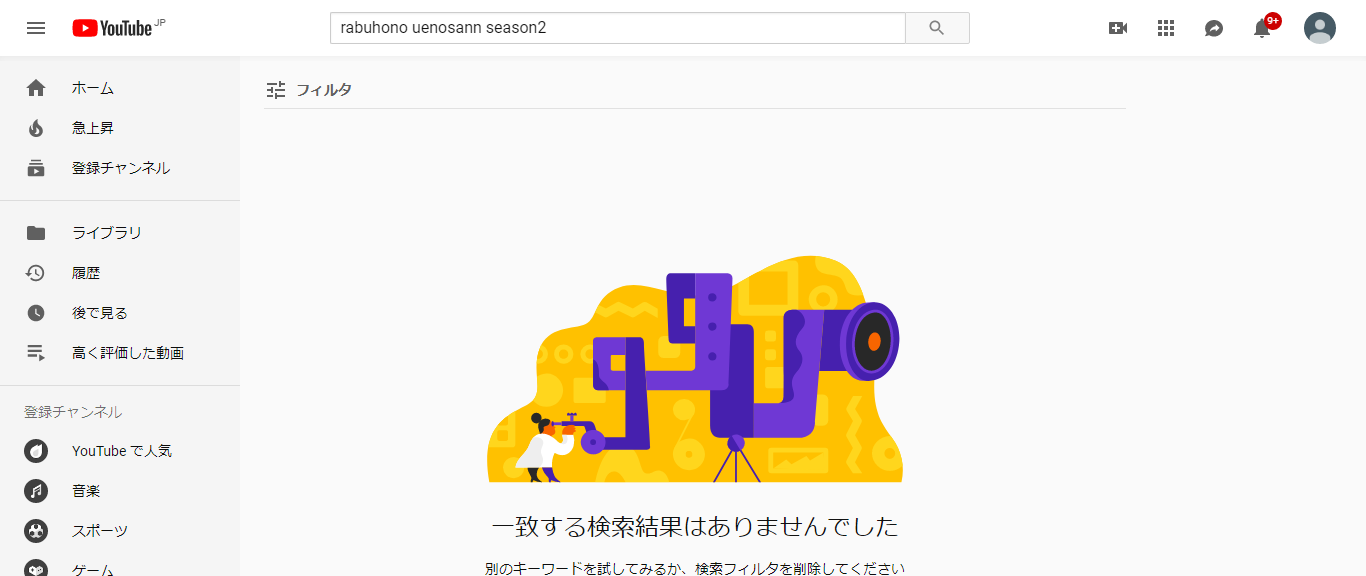Open the account avatar menu
The height and width of the screenshot is (576, 1366).
point(1320,28)
